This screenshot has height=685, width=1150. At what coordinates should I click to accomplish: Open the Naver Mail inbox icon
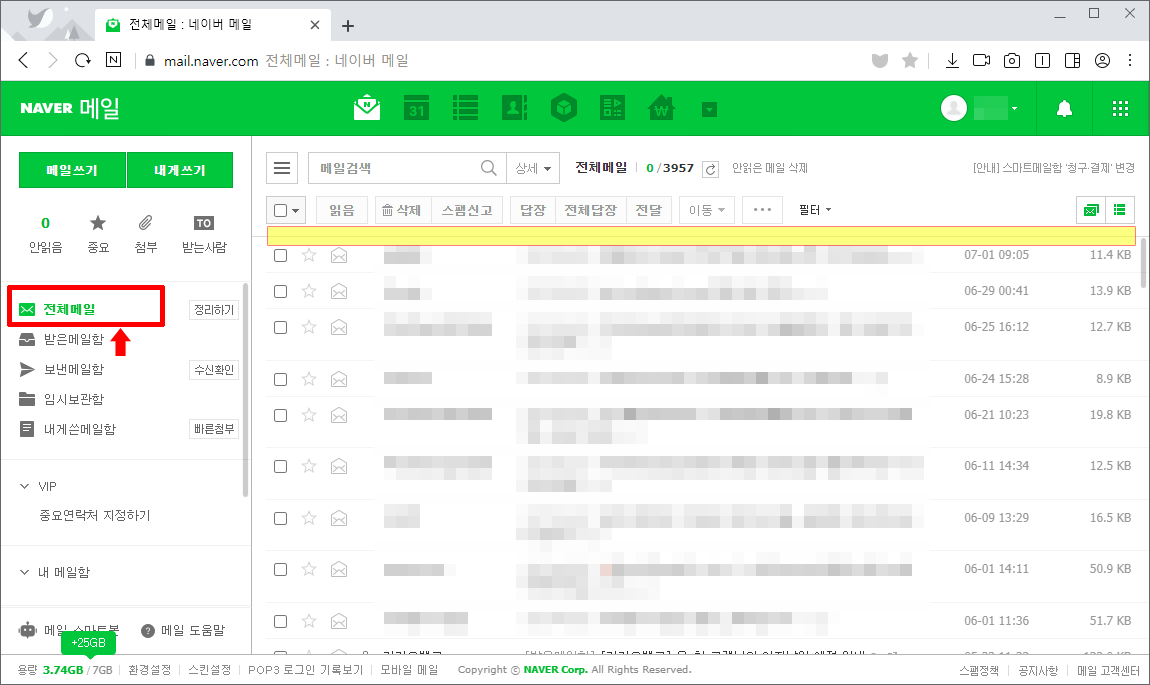click(x=367, y=108)
